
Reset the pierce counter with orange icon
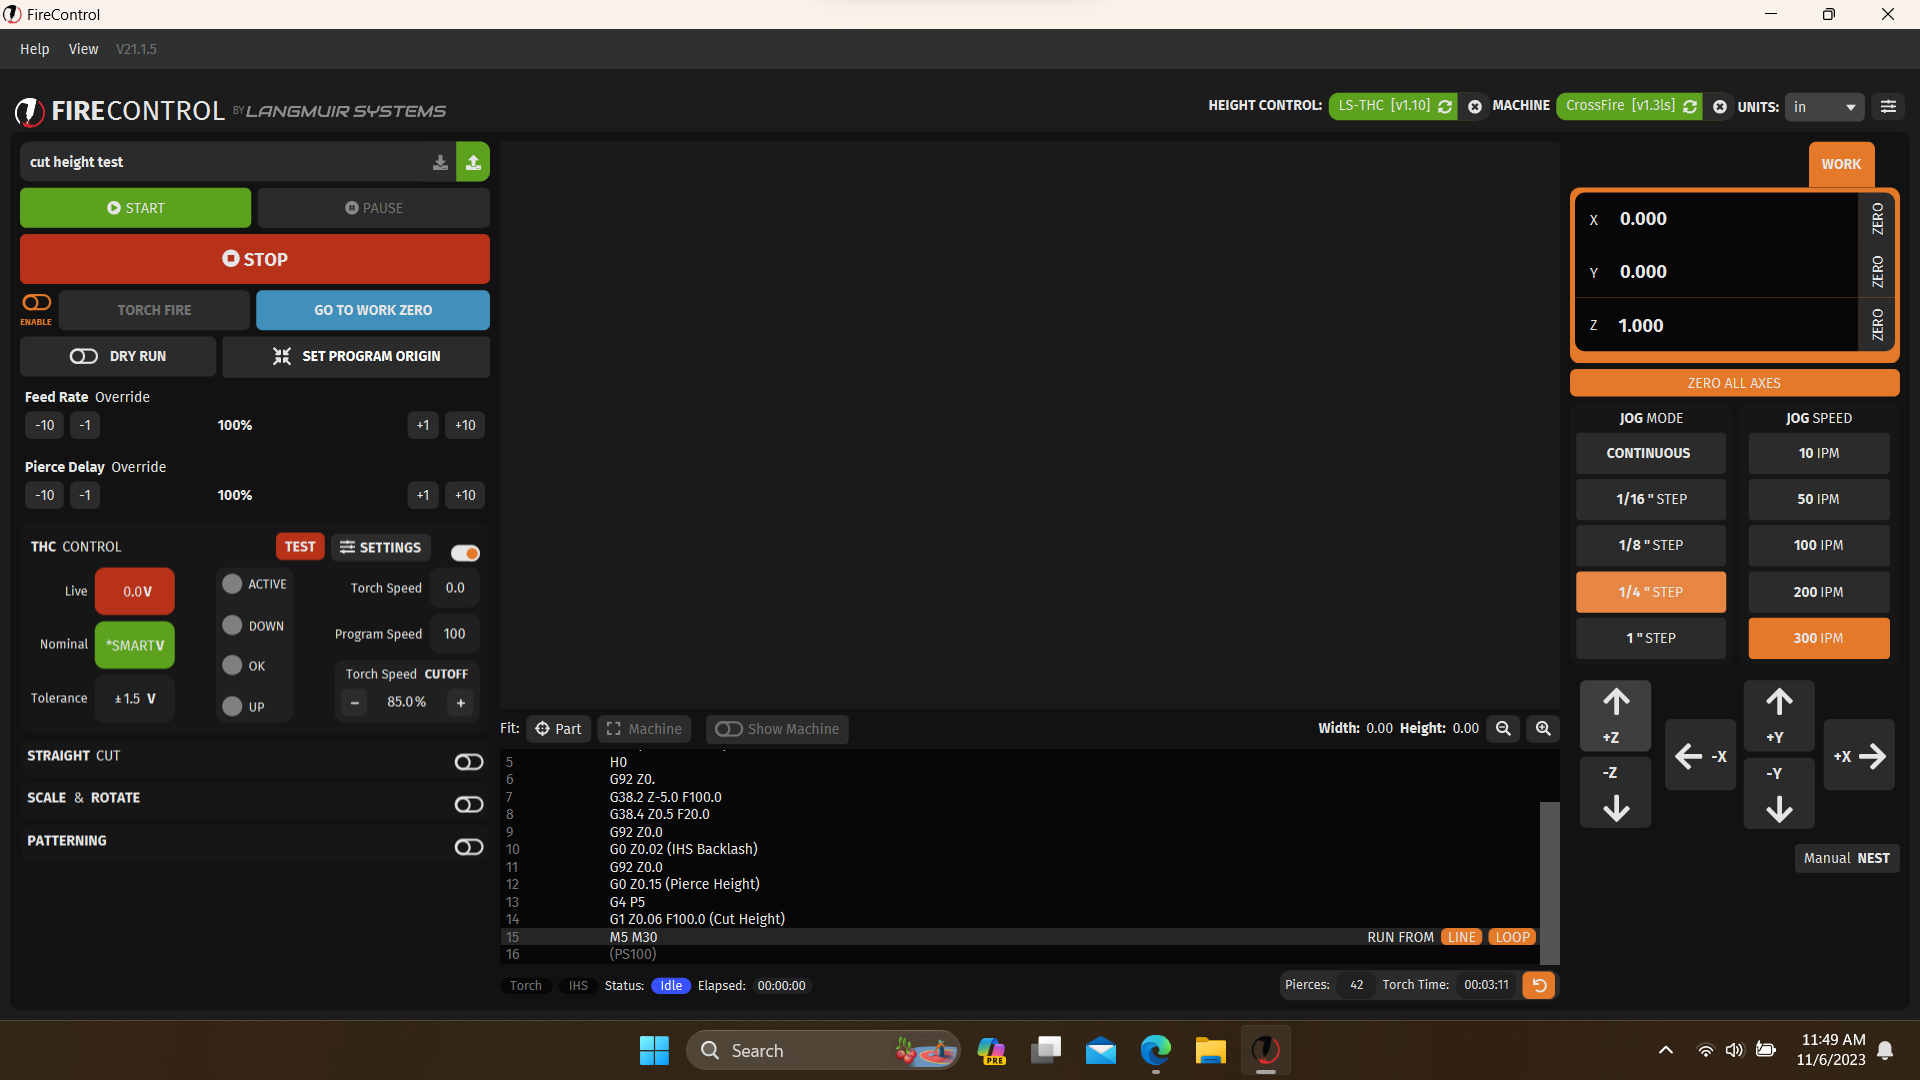pyautogui.click(x=1539, y=985)
